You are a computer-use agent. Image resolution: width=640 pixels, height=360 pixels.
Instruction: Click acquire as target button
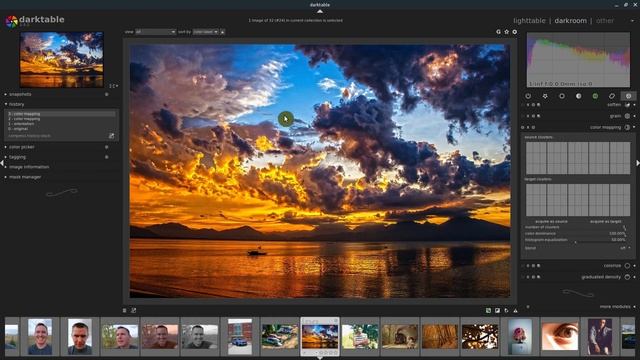[605, 221]
